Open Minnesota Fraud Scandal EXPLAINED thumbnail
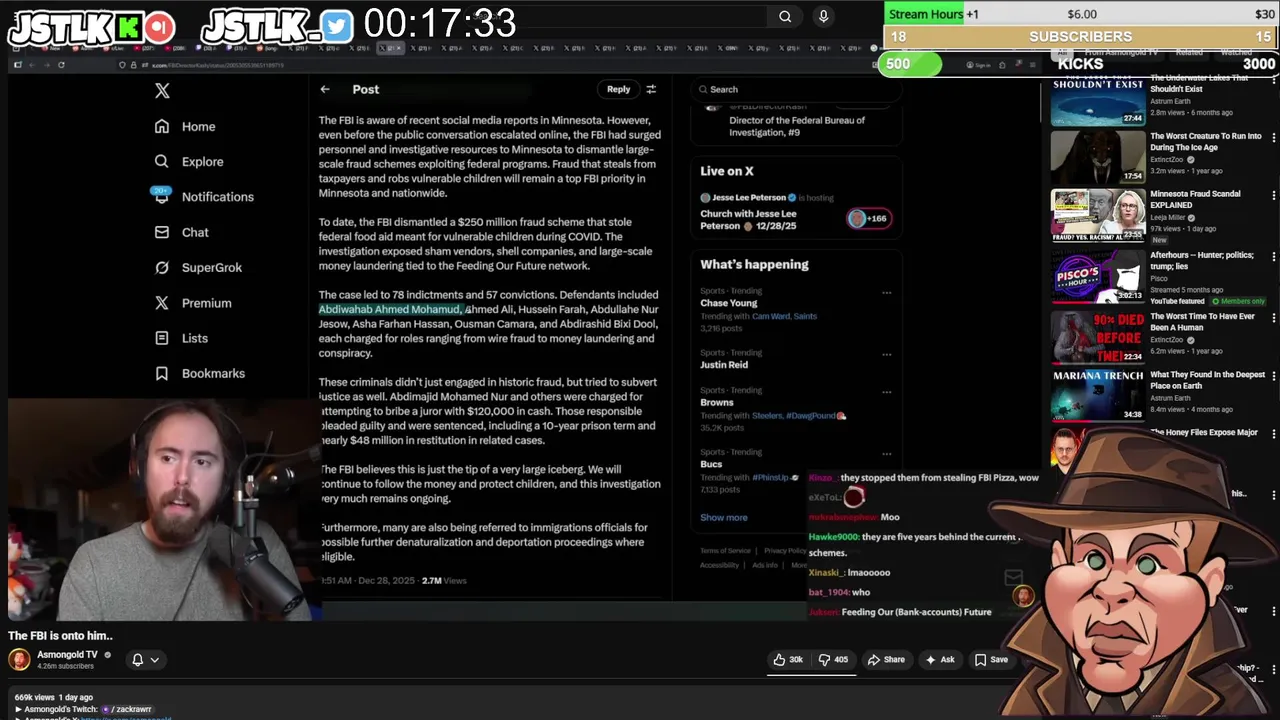The width and height of the screenshot is (1280, 720). 1098,215
